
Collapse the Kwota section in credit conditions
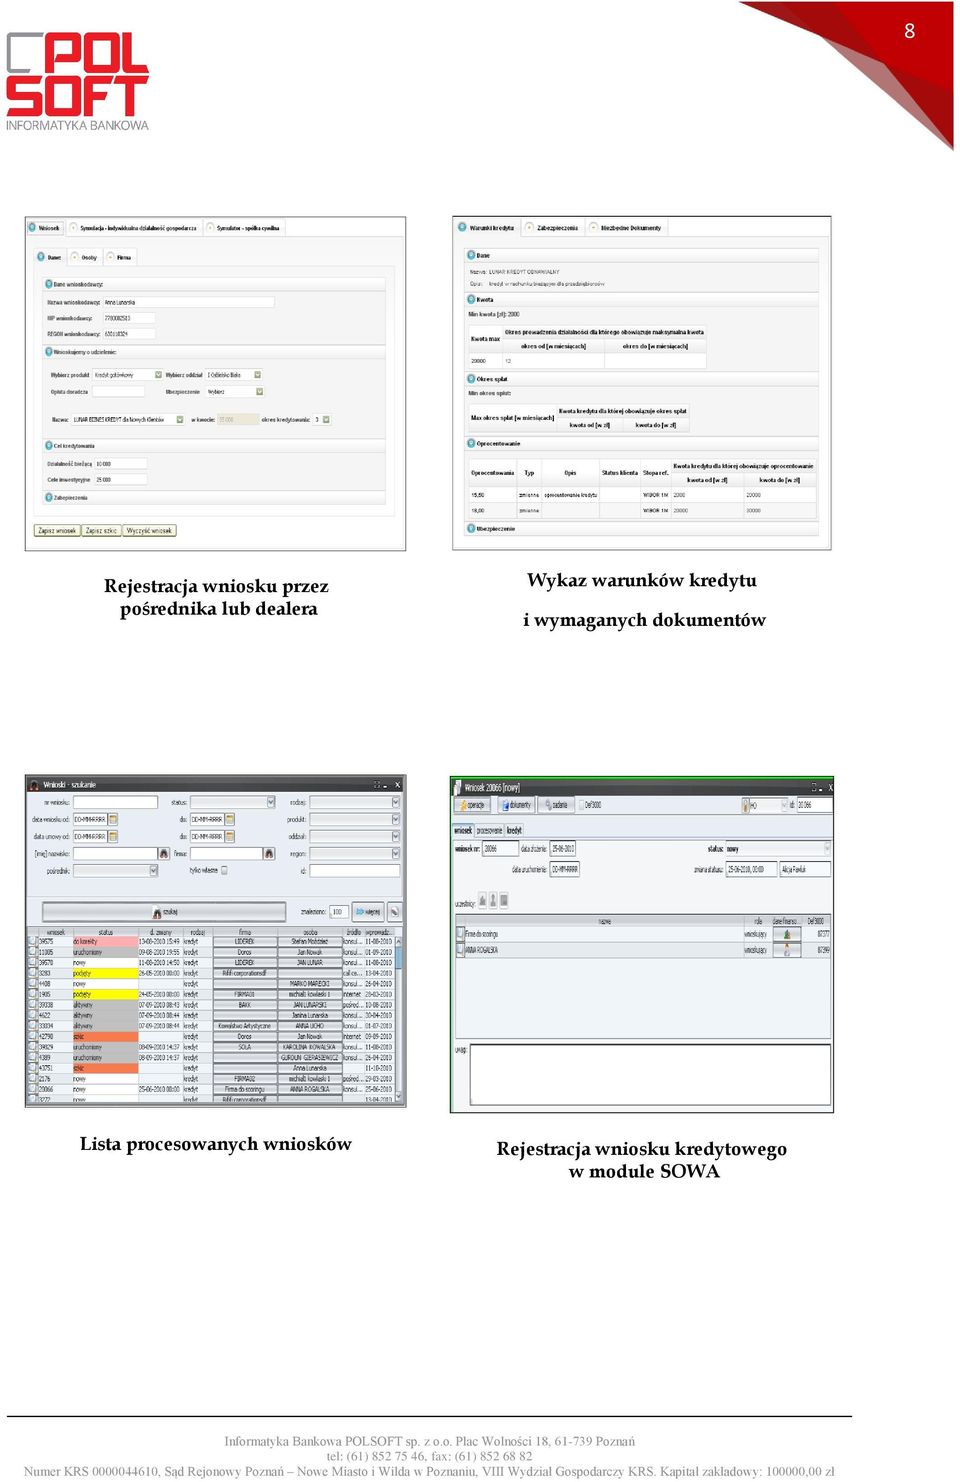[x=471, y=299]
